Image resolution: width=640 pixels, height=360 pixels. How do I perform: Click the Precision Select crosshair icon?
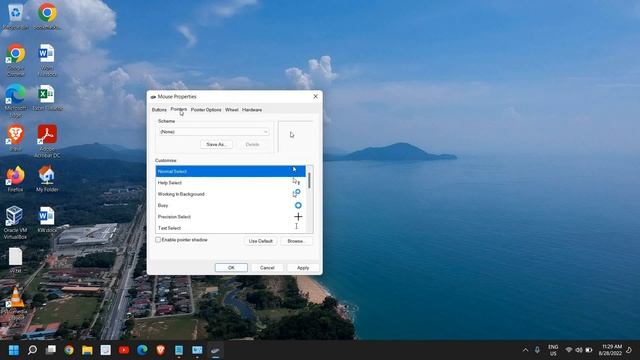tap(298, 217)
